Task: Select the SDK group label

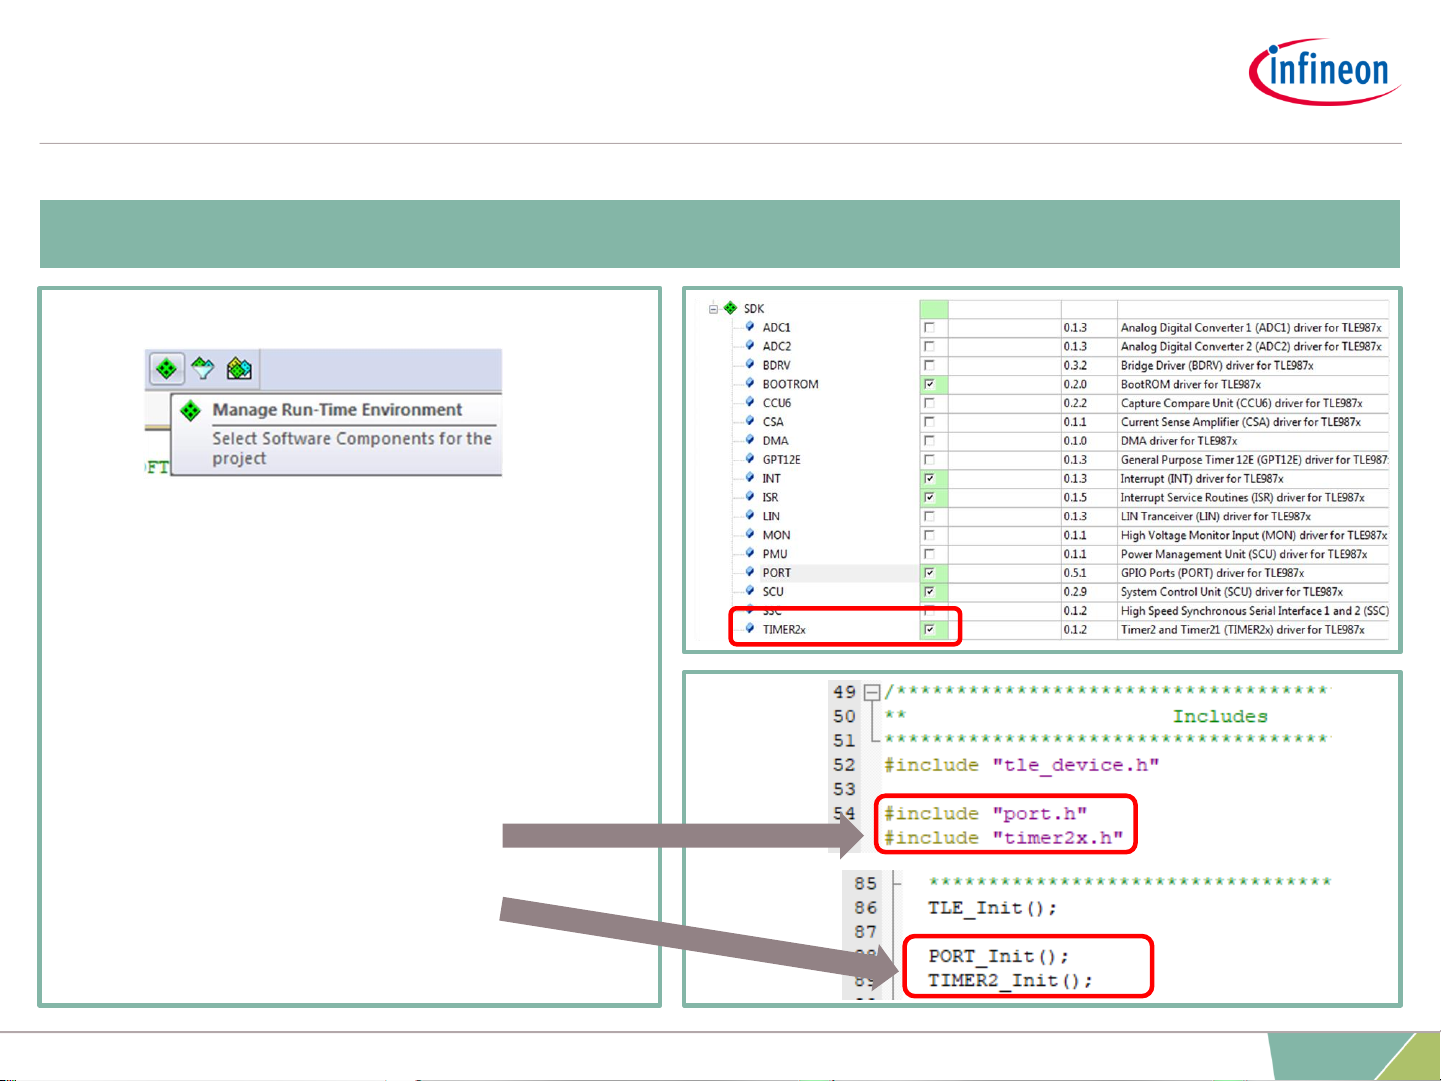Action: 754,309
